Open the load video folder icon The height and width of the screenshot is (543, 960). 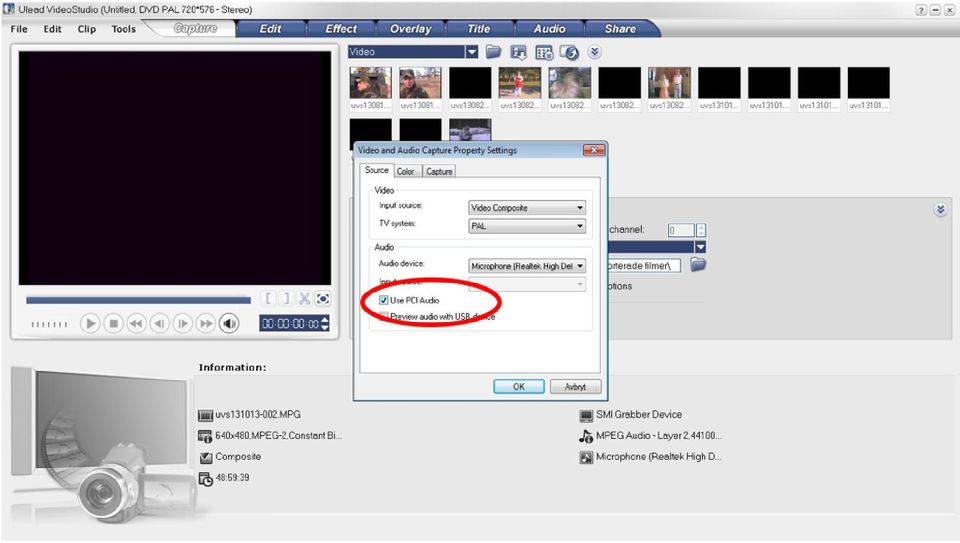coord(493,52)
